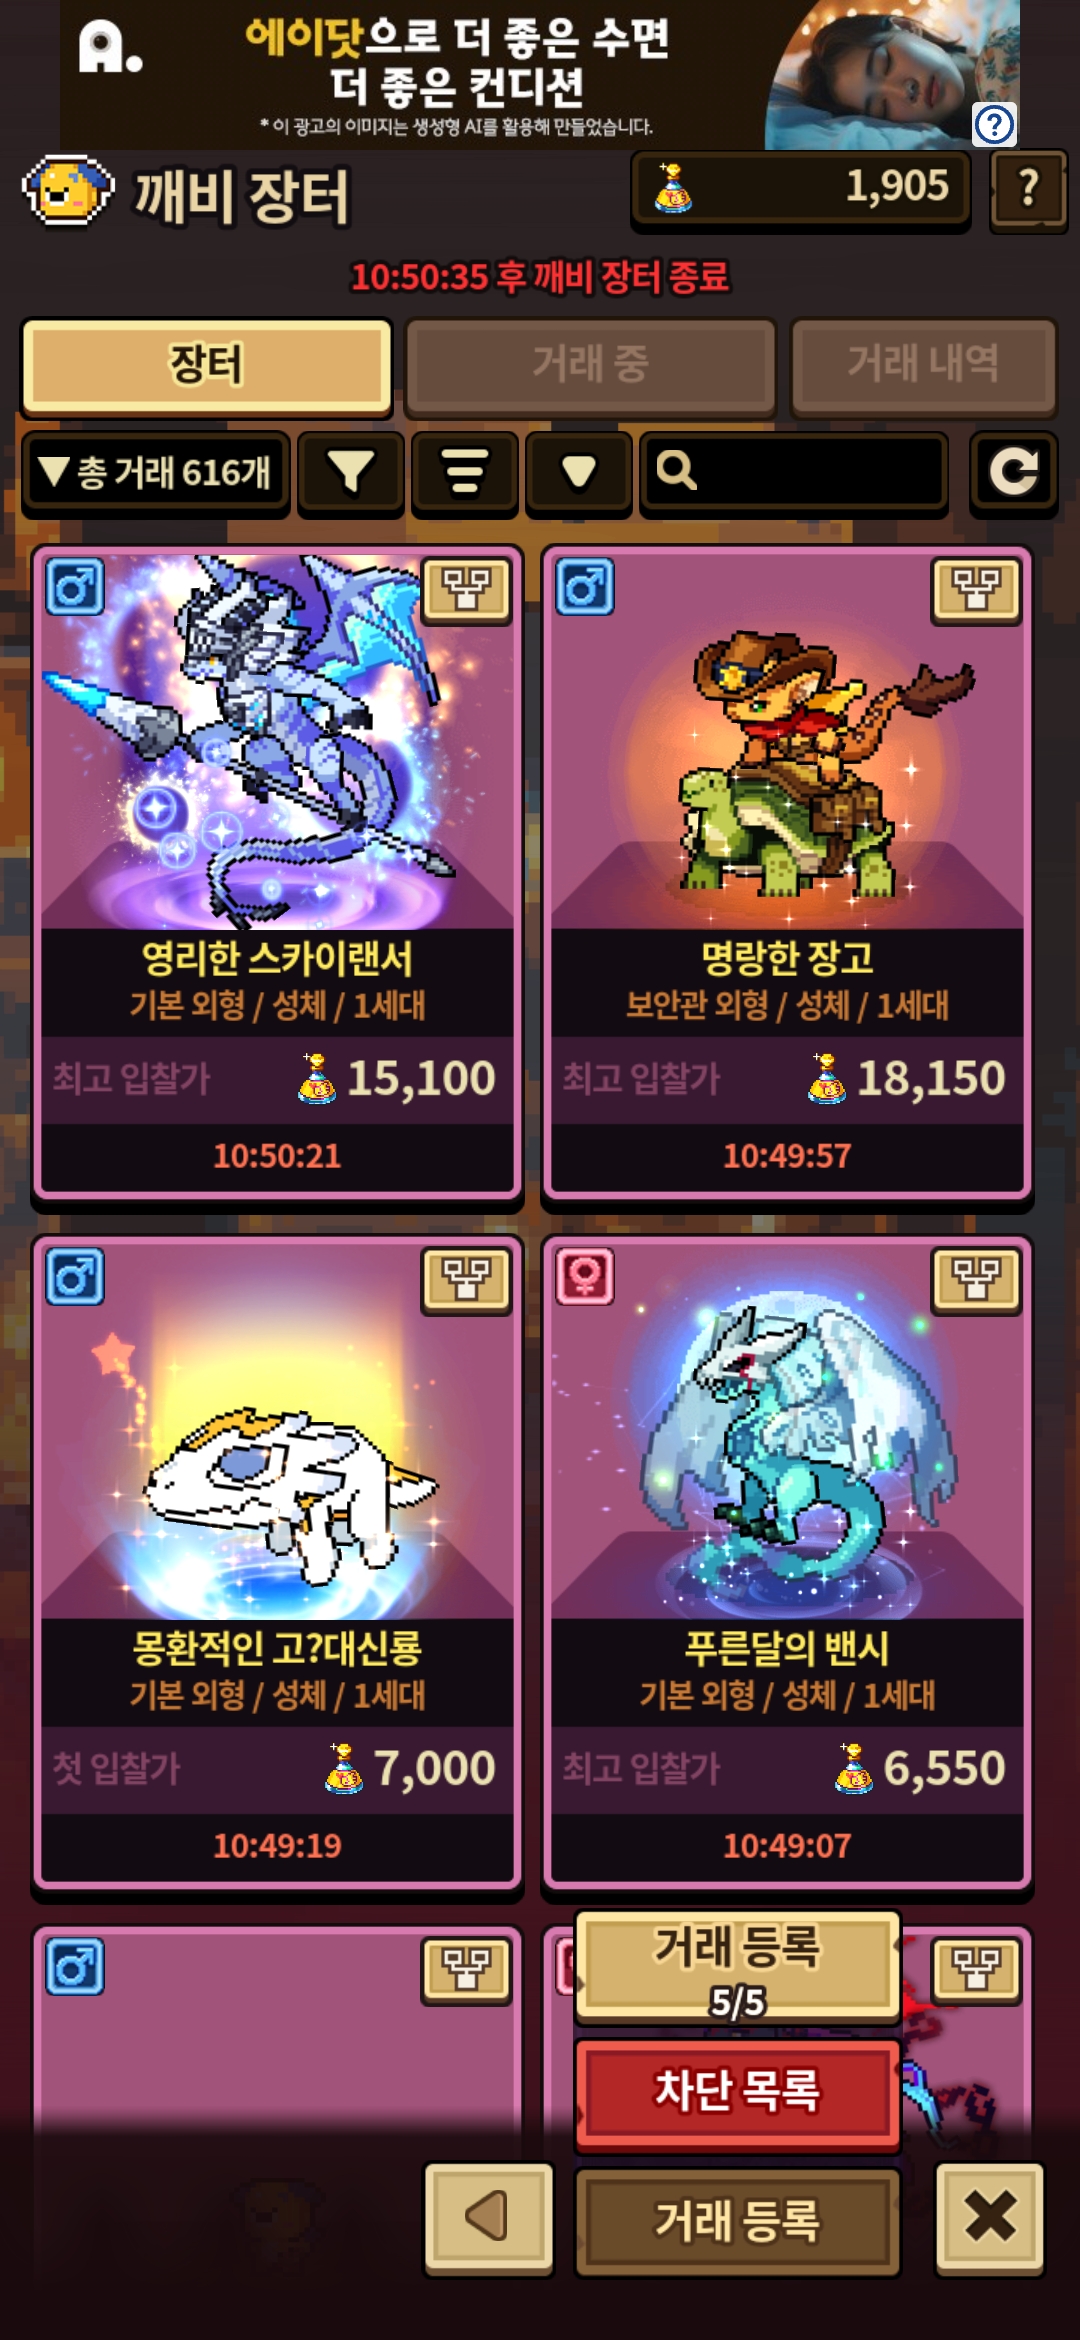Expand the 총 거래 616개 dropdown
This screenshot has height=2340, width=1080.
tap(156, 472)
